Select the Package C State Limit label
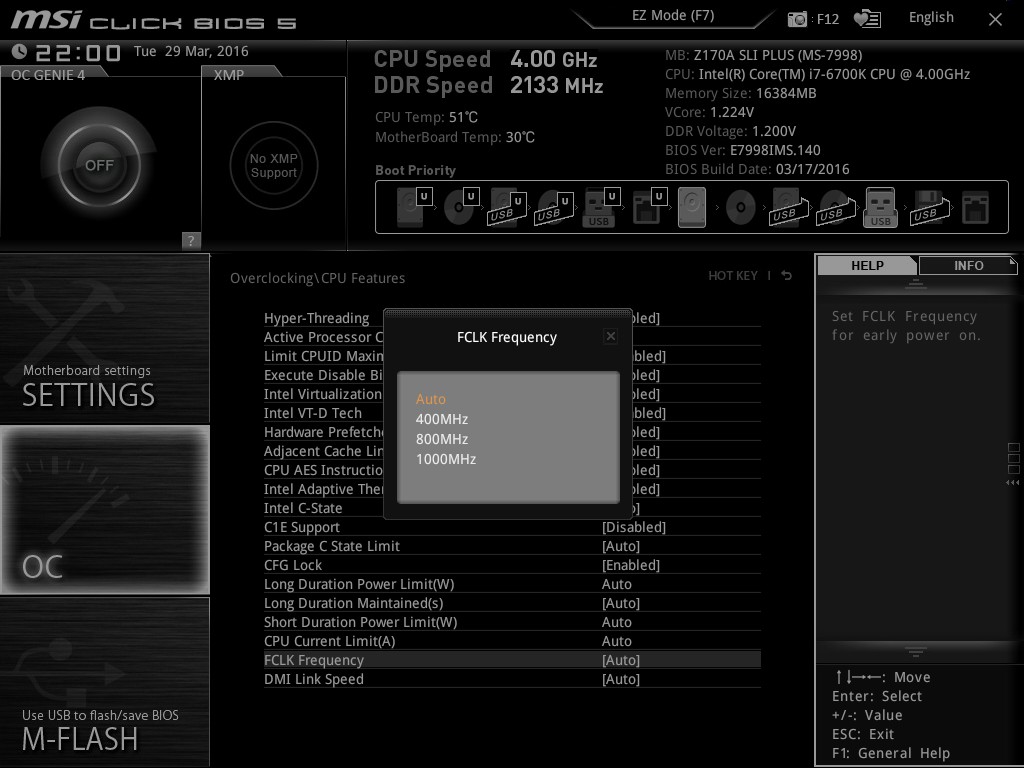The width and height of the screenshot is (1024, 768). point(332,546)
